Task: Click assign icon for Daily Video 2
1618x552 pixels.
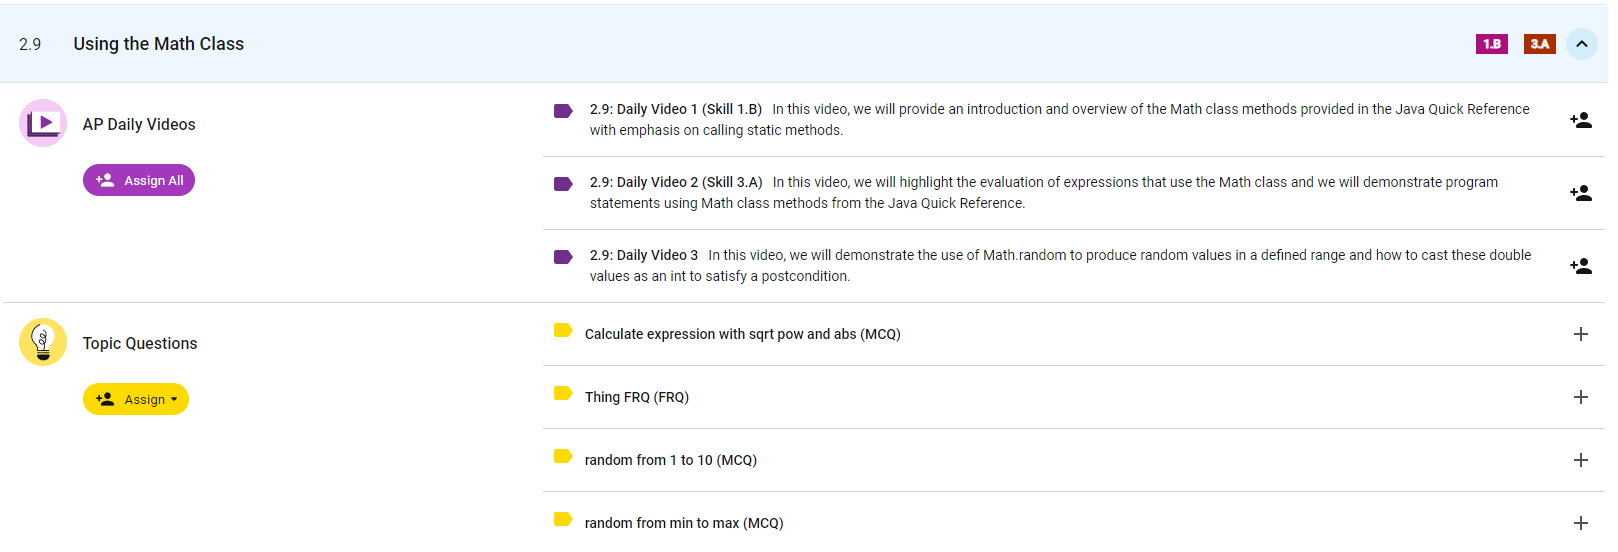Action: [1580, 193]
